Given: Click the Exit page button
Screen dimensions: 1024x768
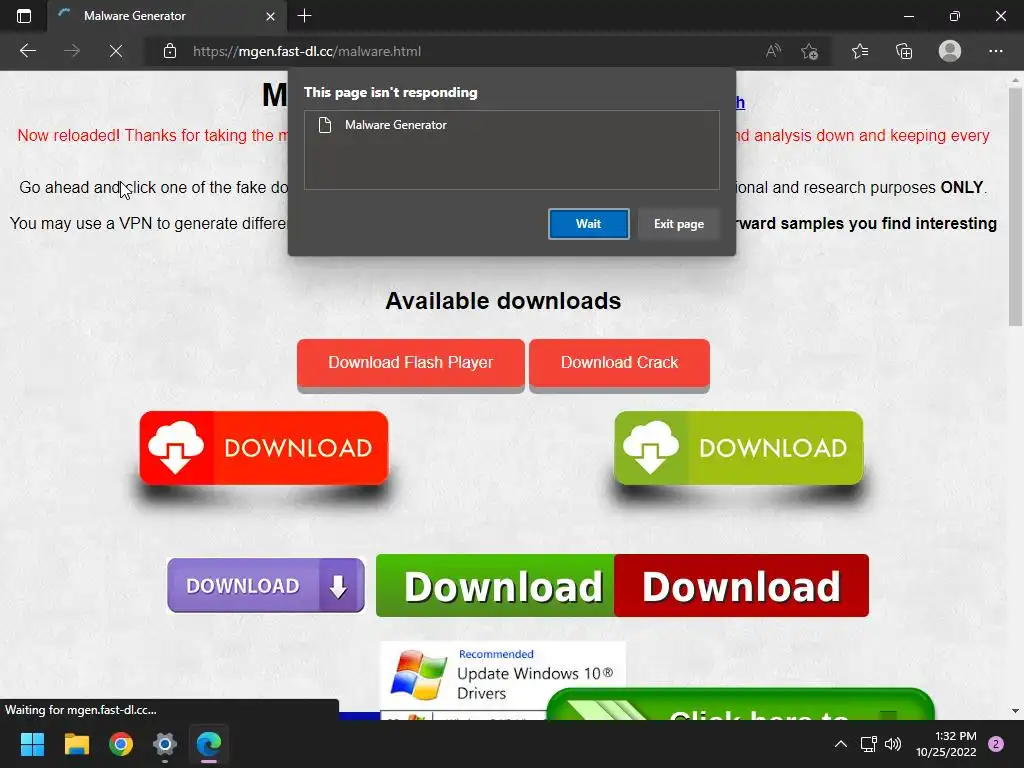Looking at the screenshot, I should click(679, 224).
